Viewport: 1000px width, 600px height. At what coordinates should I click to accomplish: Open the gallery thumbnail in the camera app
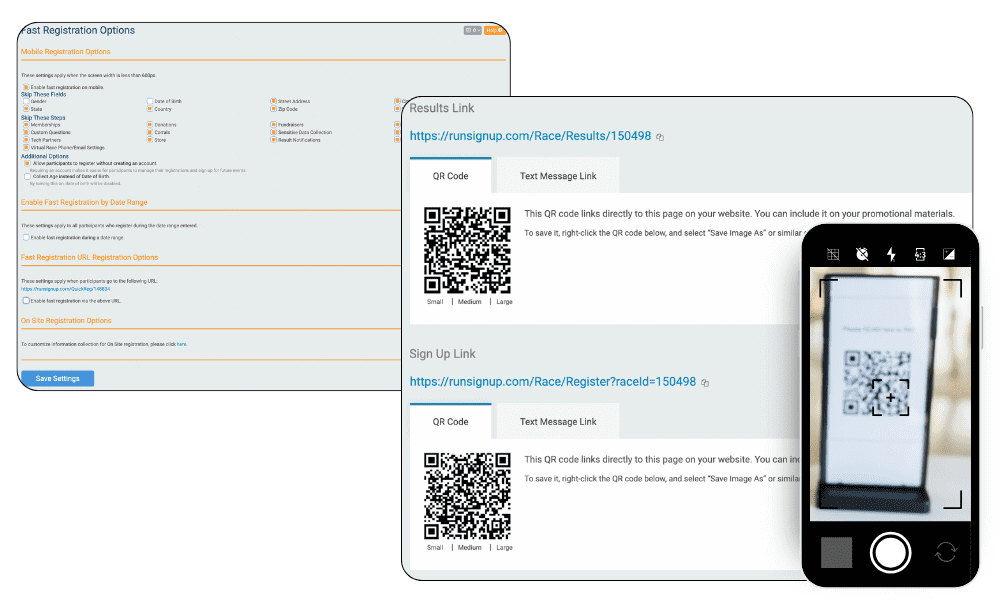(x=836, y=552)
